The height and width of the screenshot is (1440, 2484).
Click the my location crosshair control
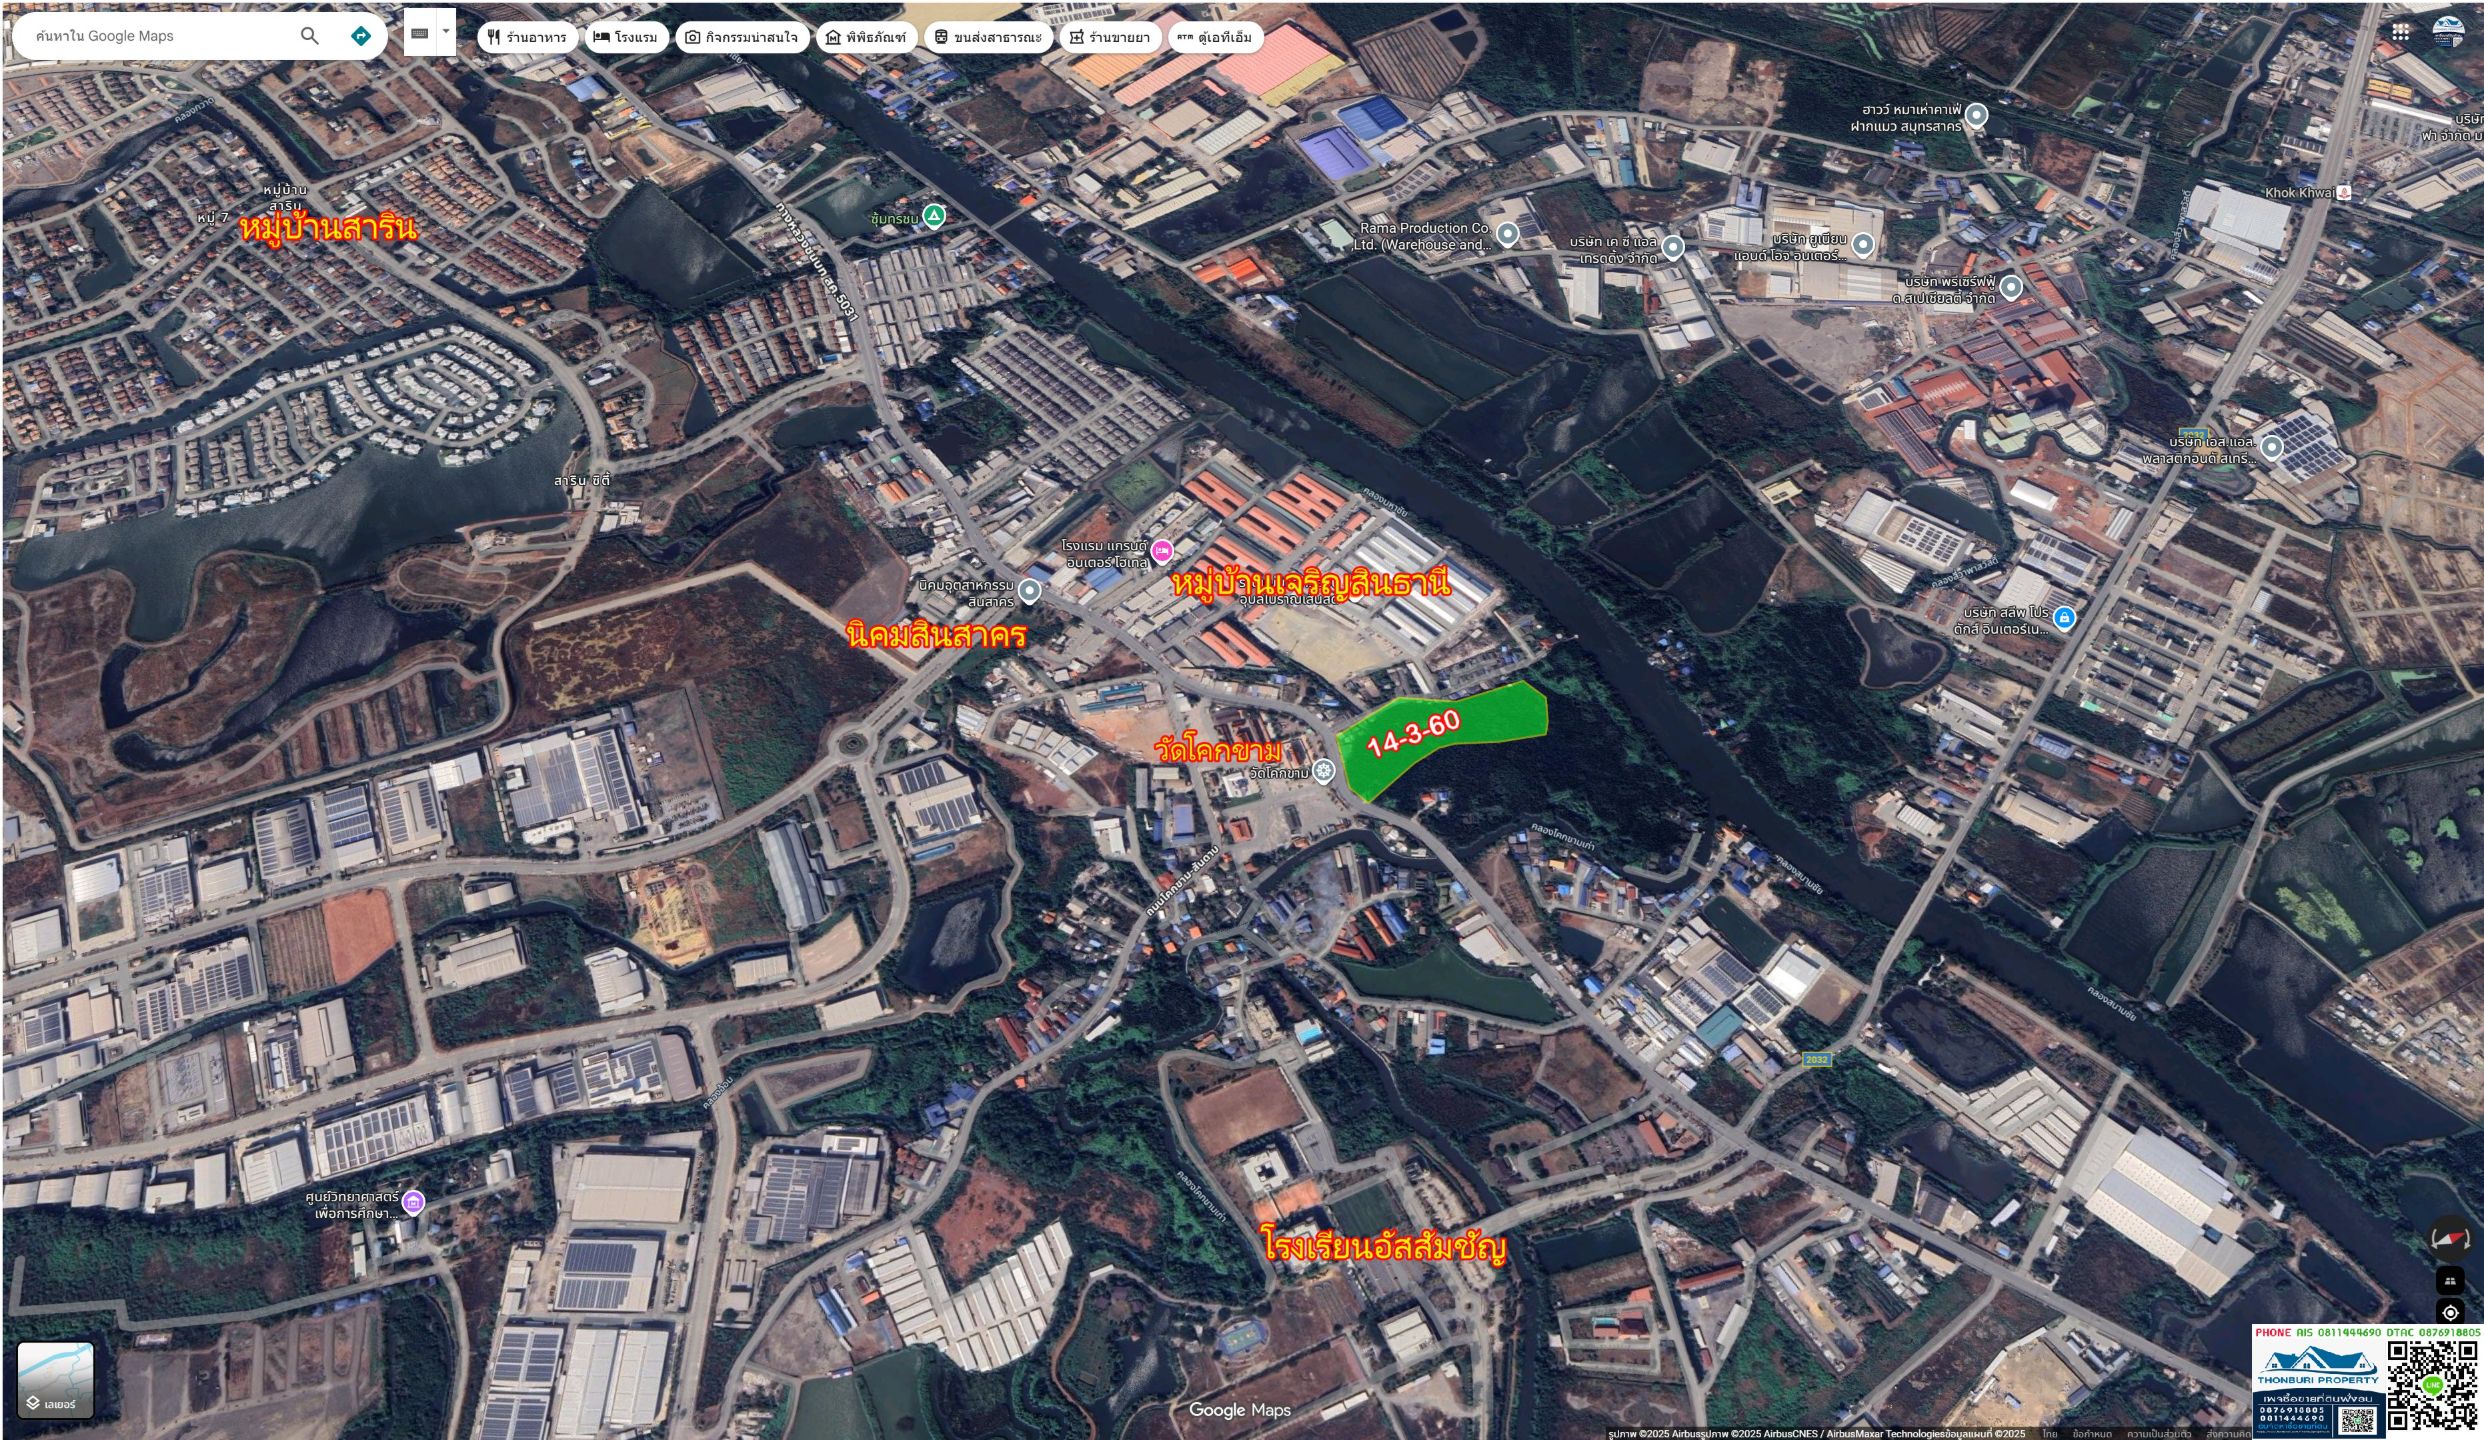(2450, 1312)
